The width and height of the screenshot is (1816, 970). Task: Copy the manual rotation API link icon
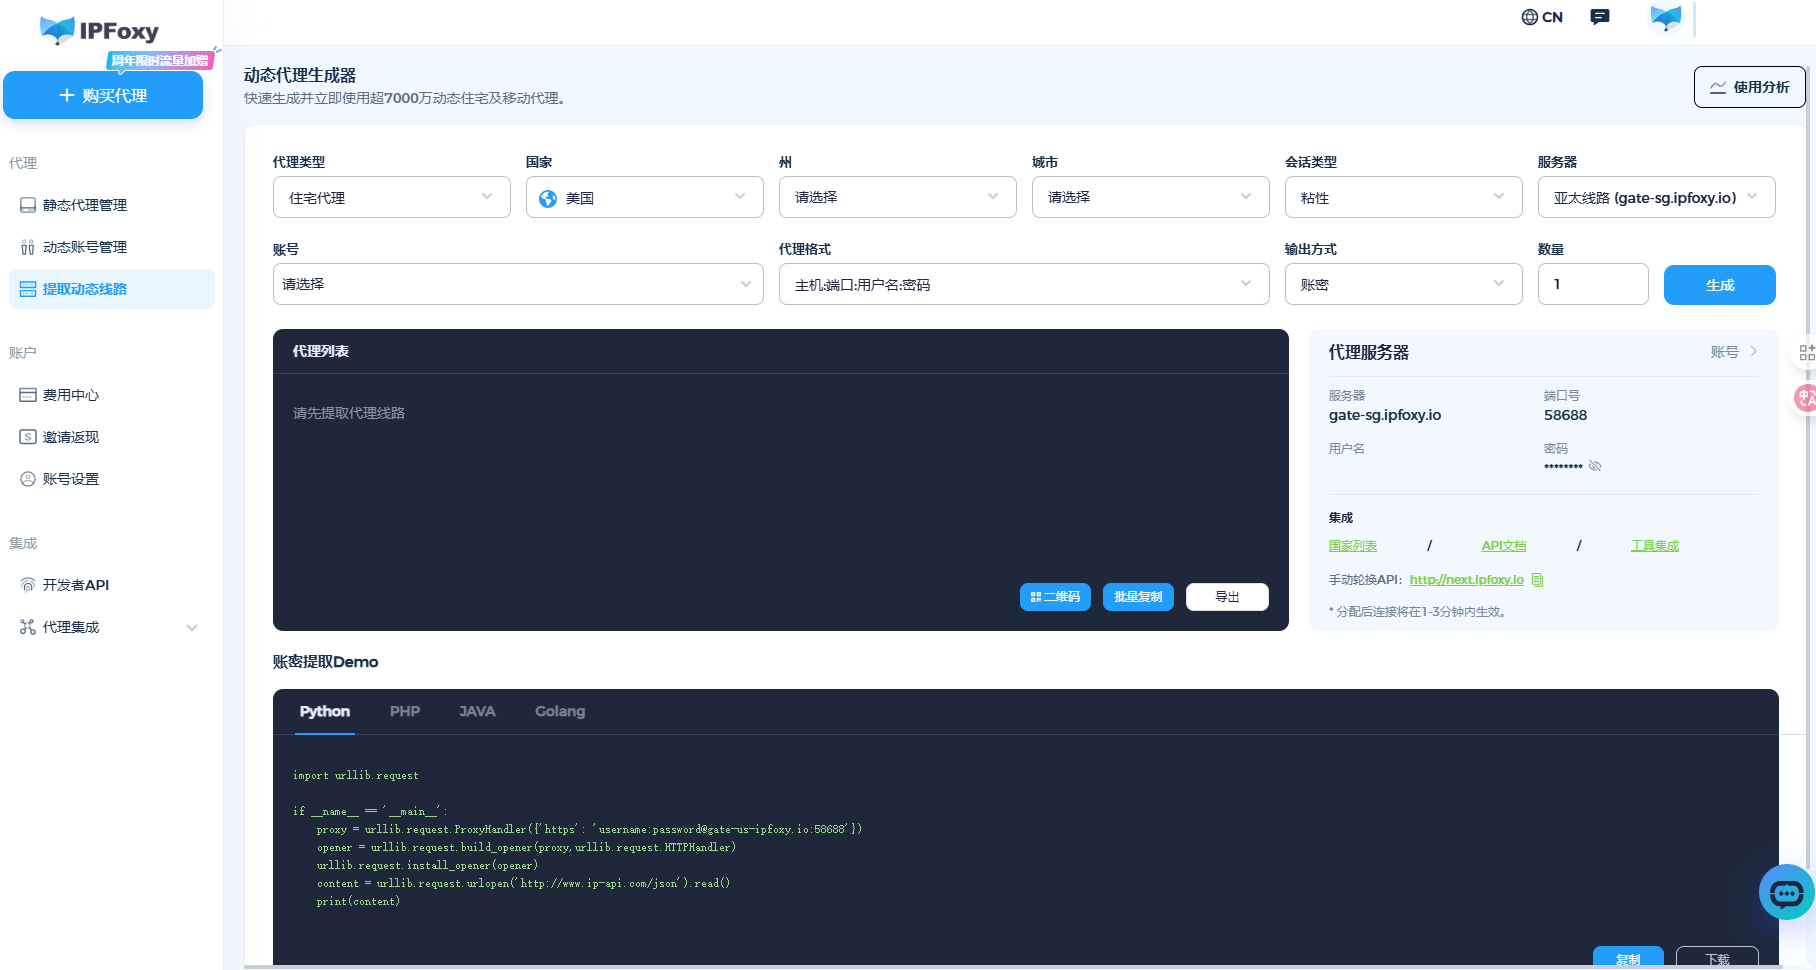pyautogui.click(x=1538, y=580)
